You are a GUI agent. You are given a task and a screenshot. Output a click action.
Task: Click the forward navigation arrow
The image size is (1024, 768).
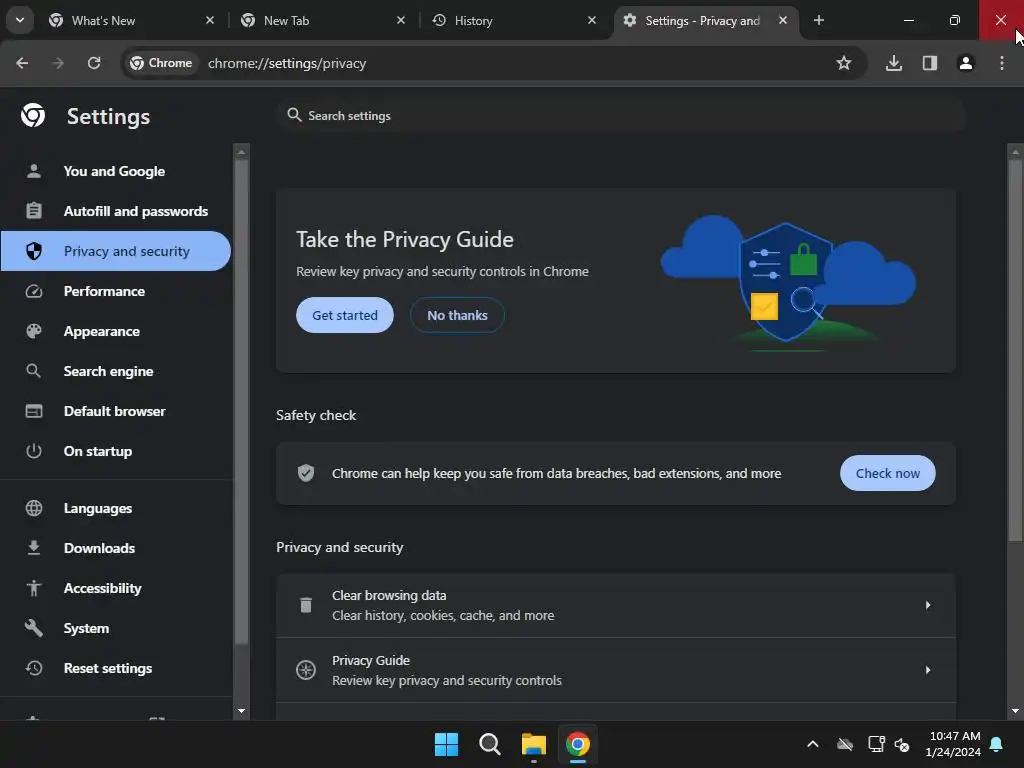pos(58,63)
